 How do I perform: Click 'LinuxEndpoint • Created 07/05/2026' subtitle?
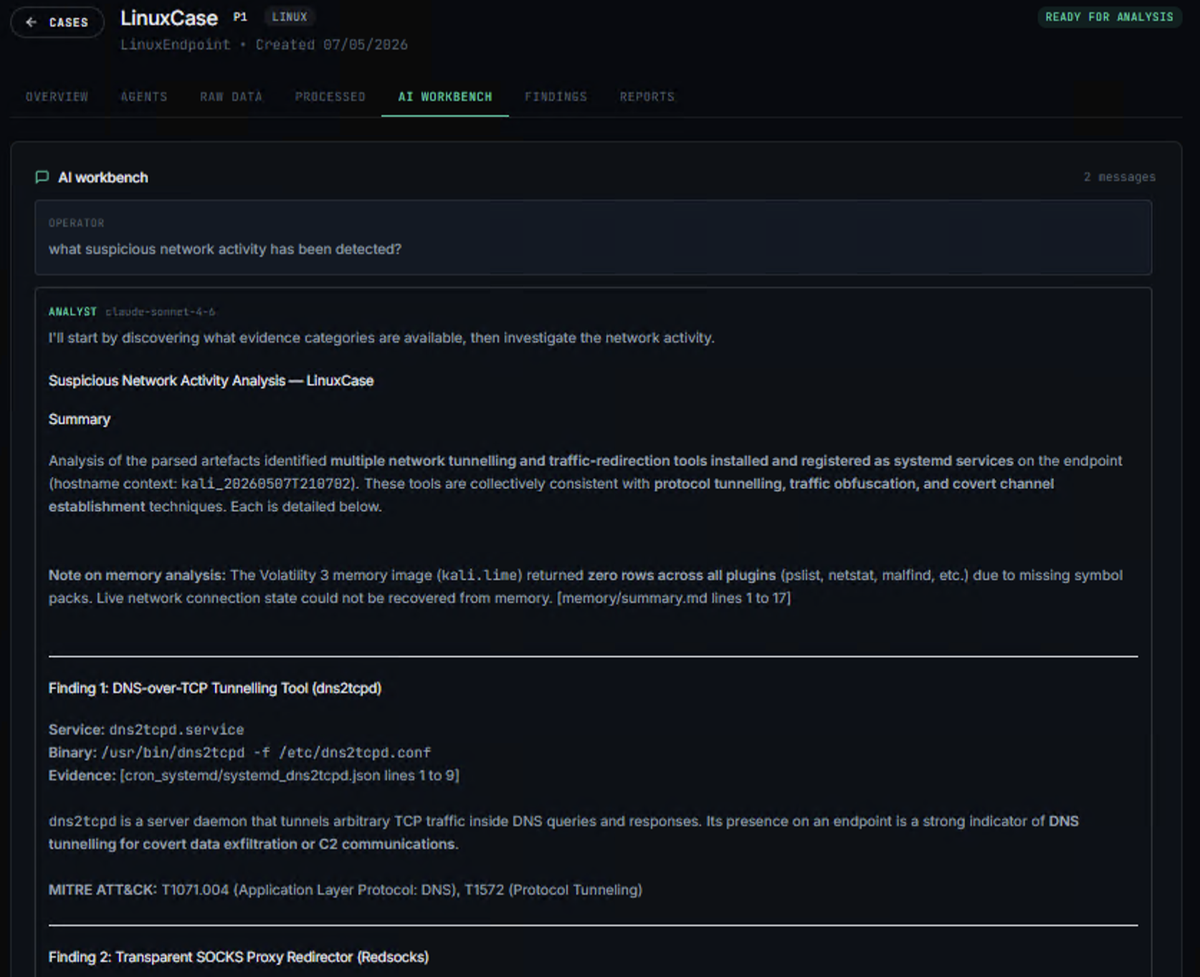pyautogui.click(x=264, y=45)
